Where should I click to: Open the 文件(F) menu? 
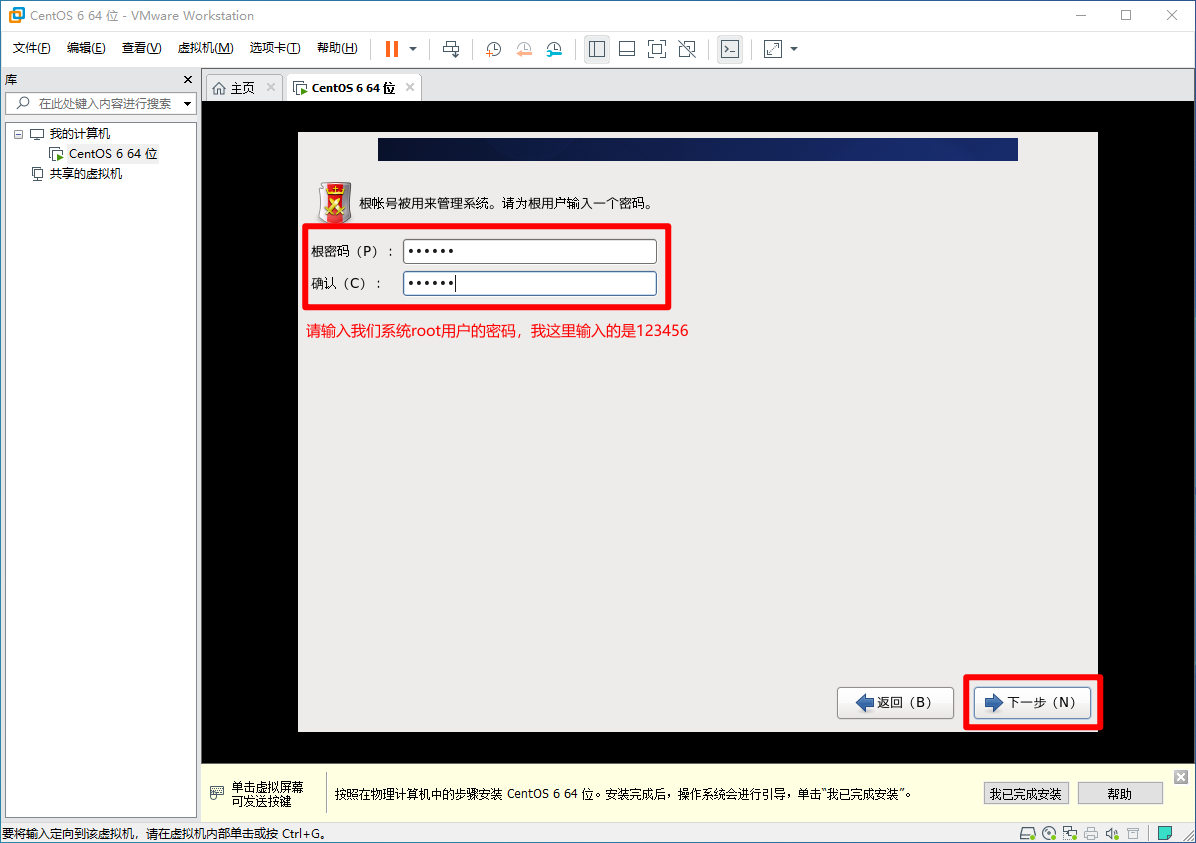coord(31,48)
